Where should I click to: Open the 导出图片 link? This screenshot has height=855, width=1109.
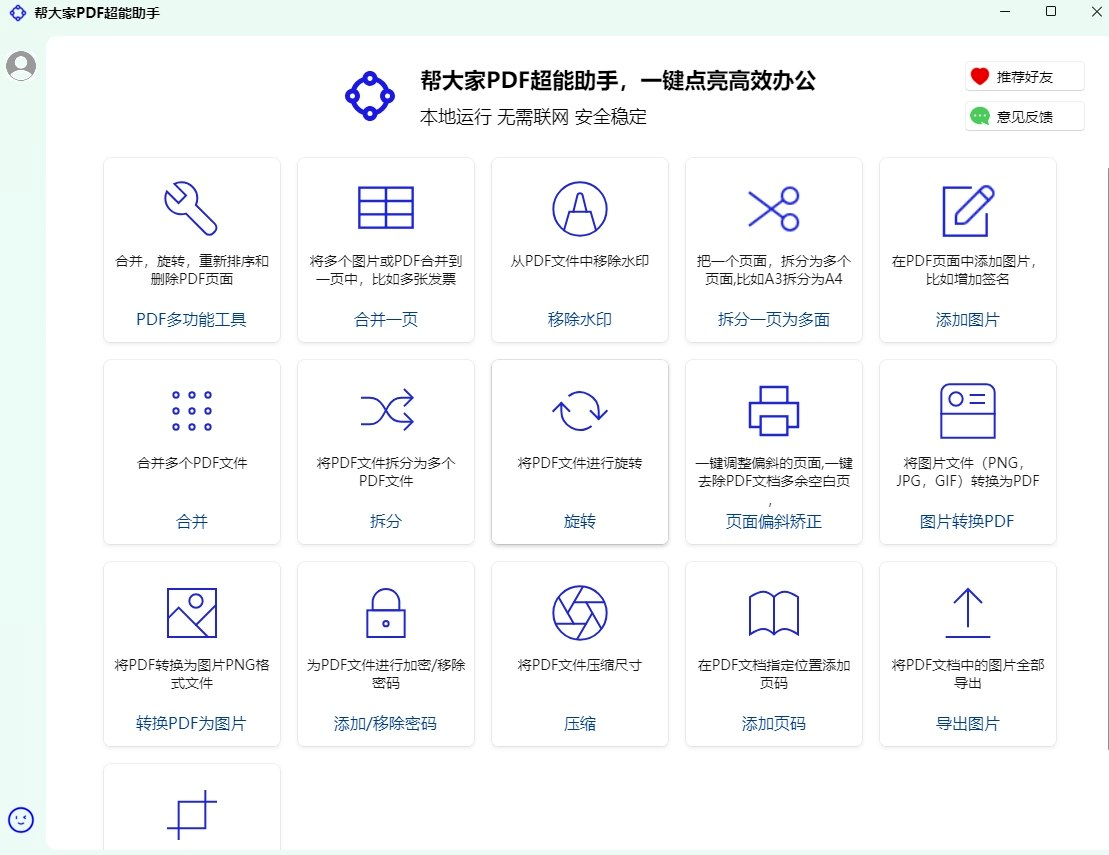click(968, 723)
